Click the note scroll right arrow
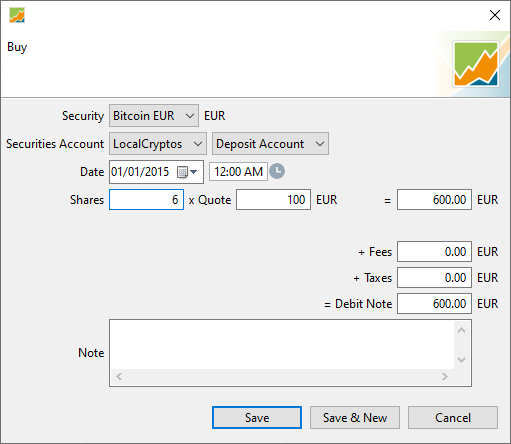 point(445,376)
